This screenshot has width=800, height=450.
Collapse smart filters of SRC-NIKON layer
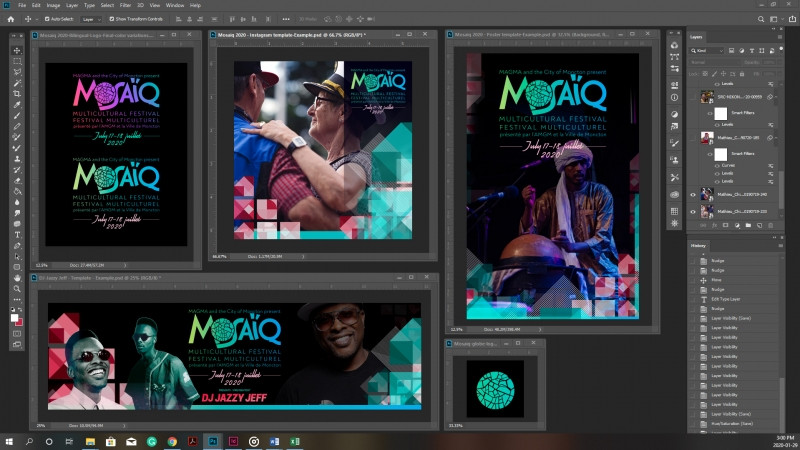point(776,97)
